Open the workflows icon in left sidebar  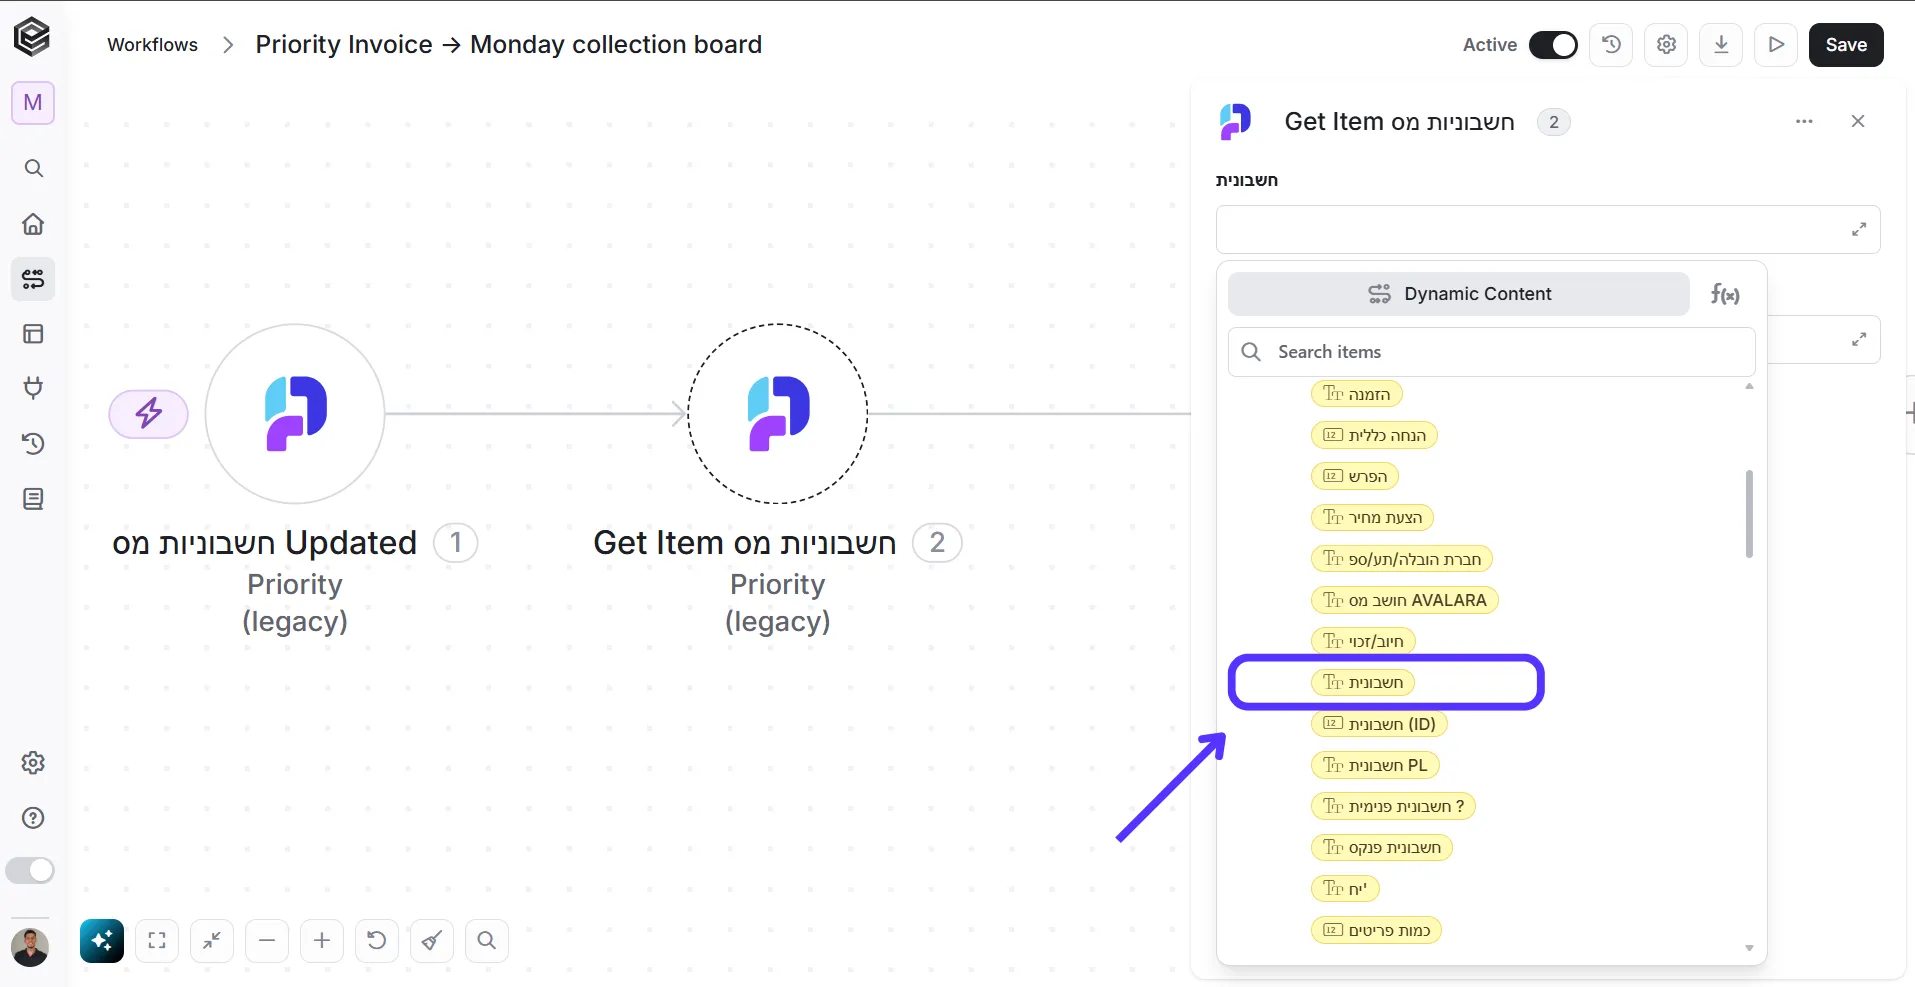33,279
